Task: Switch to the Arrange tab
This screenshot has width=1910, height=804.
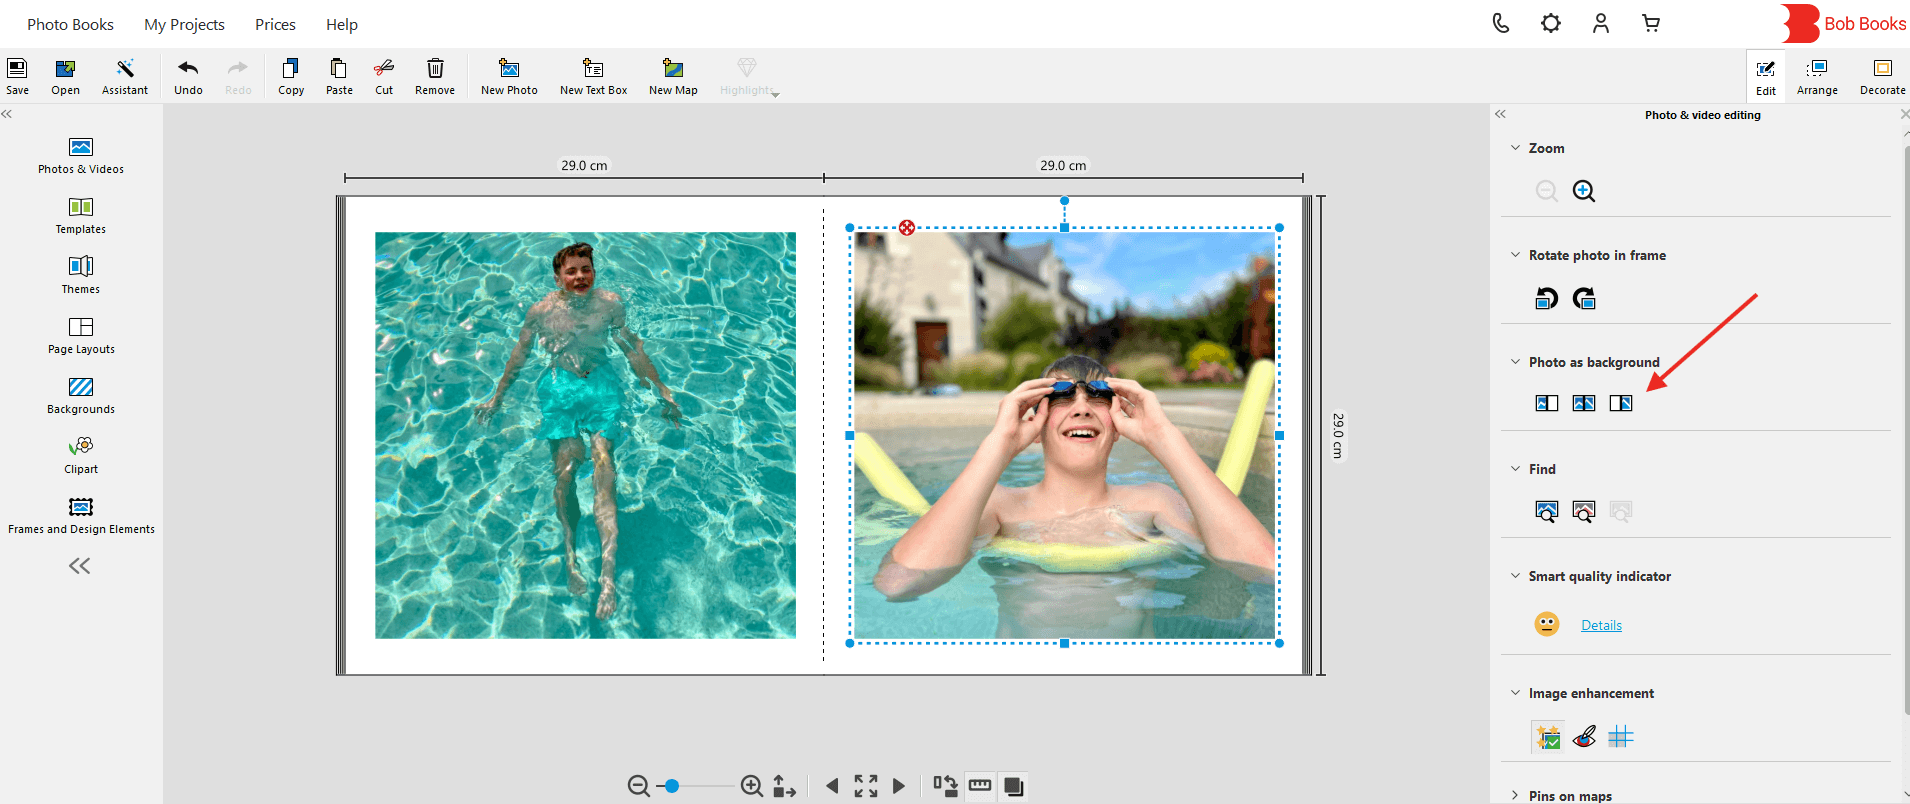Action: (x=1817, y=76)
